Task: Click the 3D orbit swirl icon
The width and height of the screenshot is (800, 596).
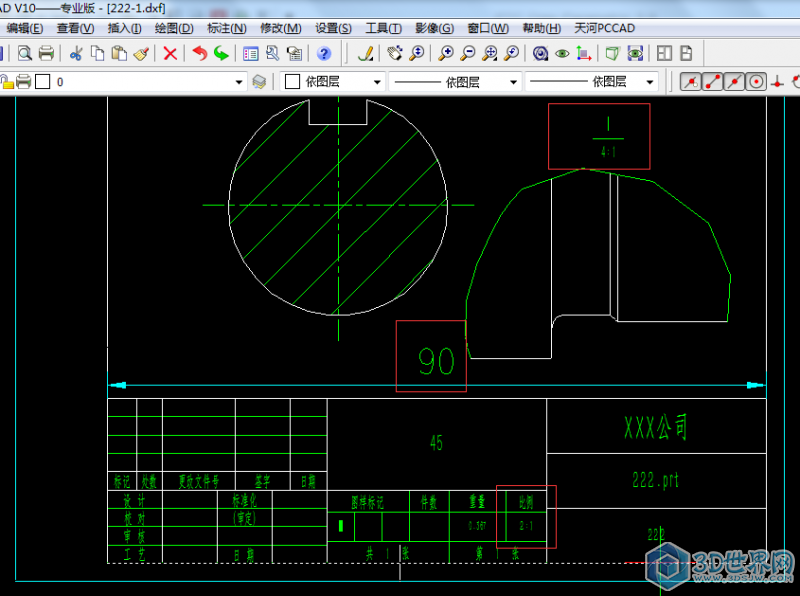Action: (540, 53)
